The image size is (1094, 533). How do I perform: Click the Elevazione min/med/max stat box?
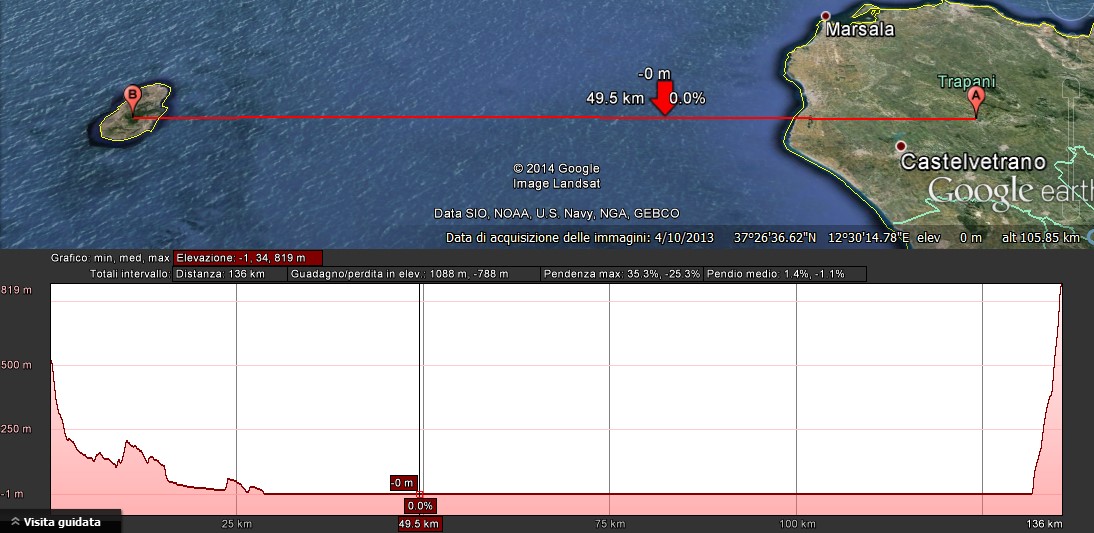pyautogui.click(x=248, y=258)
